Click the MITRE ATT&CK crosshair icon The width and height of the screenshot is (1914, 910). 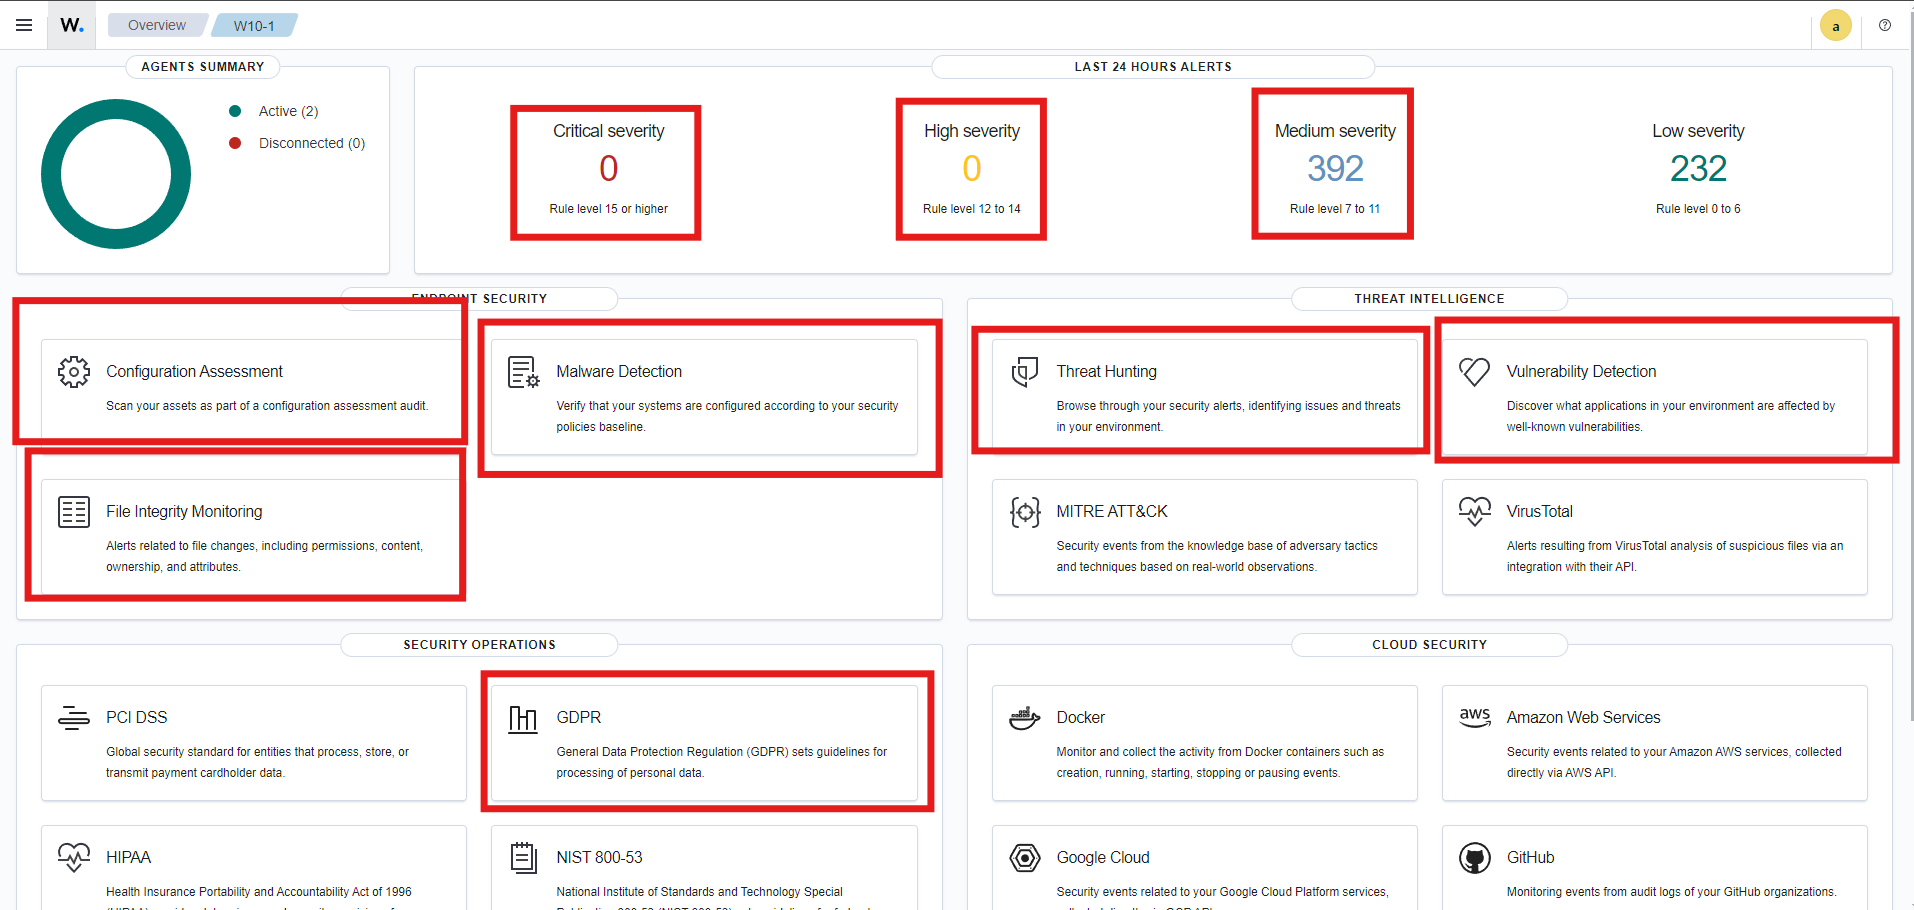[x=1025, y=512]
